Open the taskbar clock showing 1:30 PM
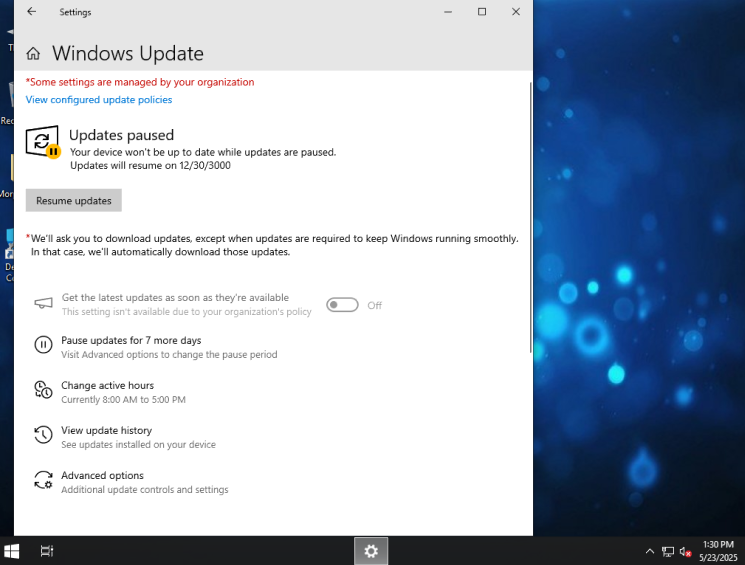Image resolution: width=745 pixels, height=565 pixels. pyautogui.click(x=718, y=551)
